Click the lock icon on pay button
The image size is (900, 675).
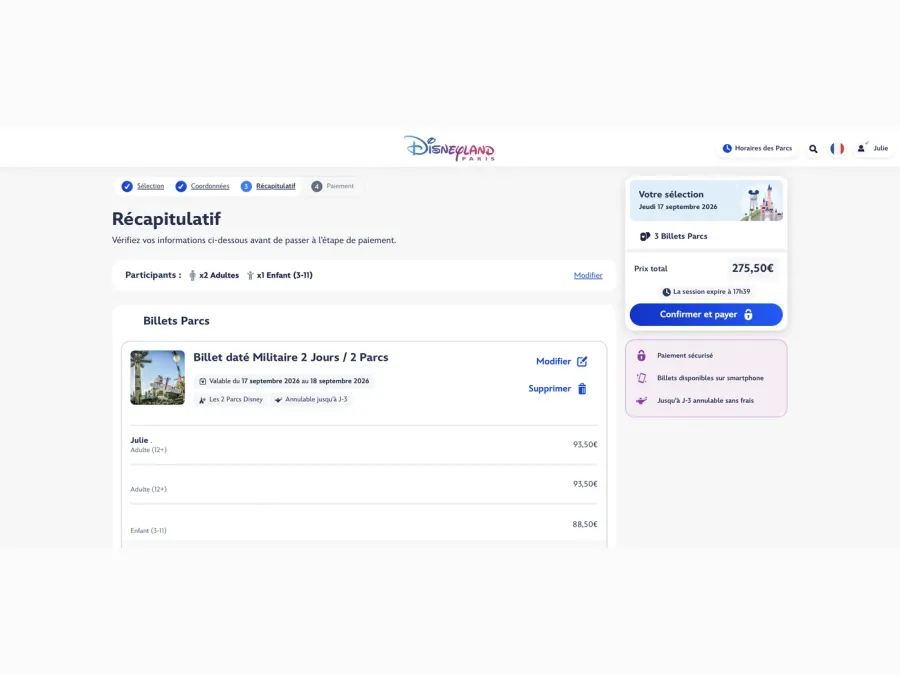pyautogui.click(x=748, y=315)
